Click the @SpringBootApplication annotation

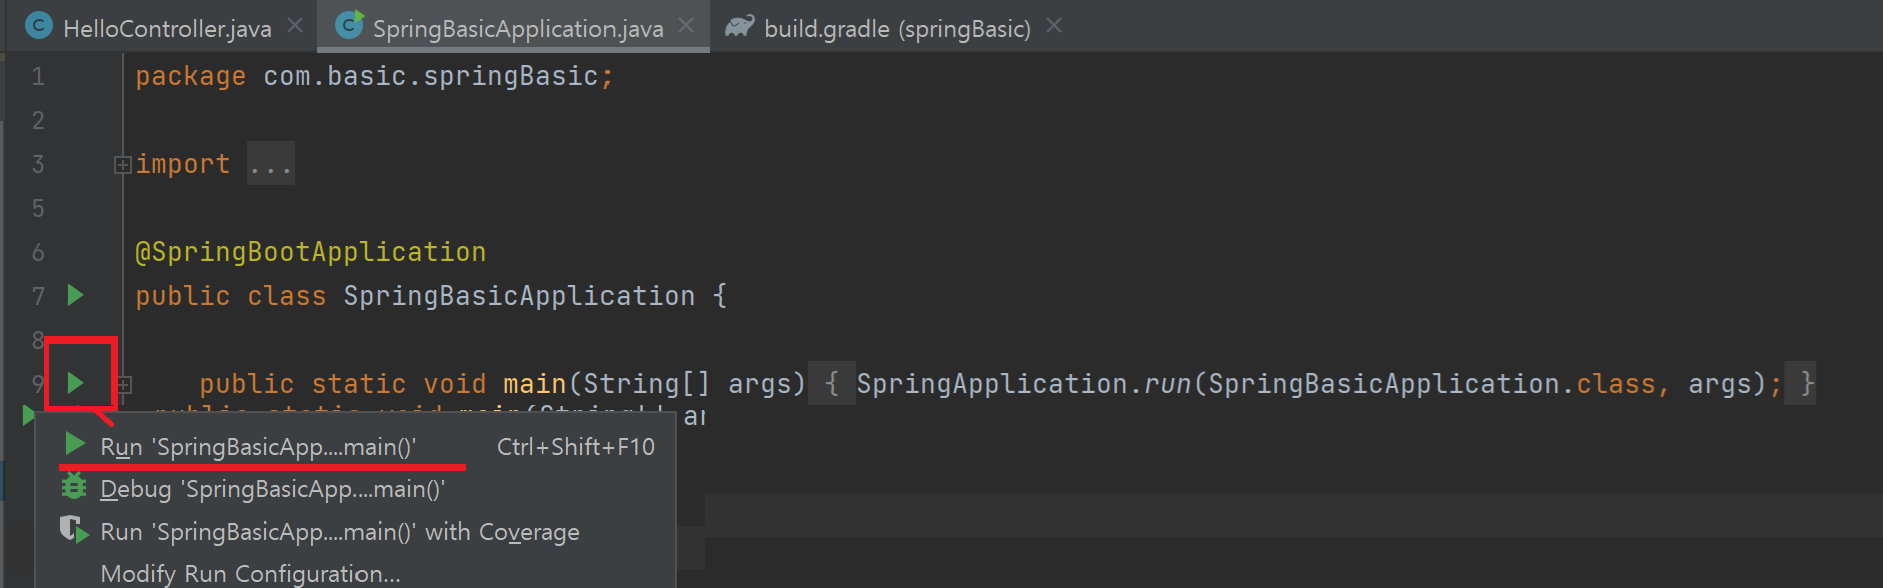coord(311,252)
